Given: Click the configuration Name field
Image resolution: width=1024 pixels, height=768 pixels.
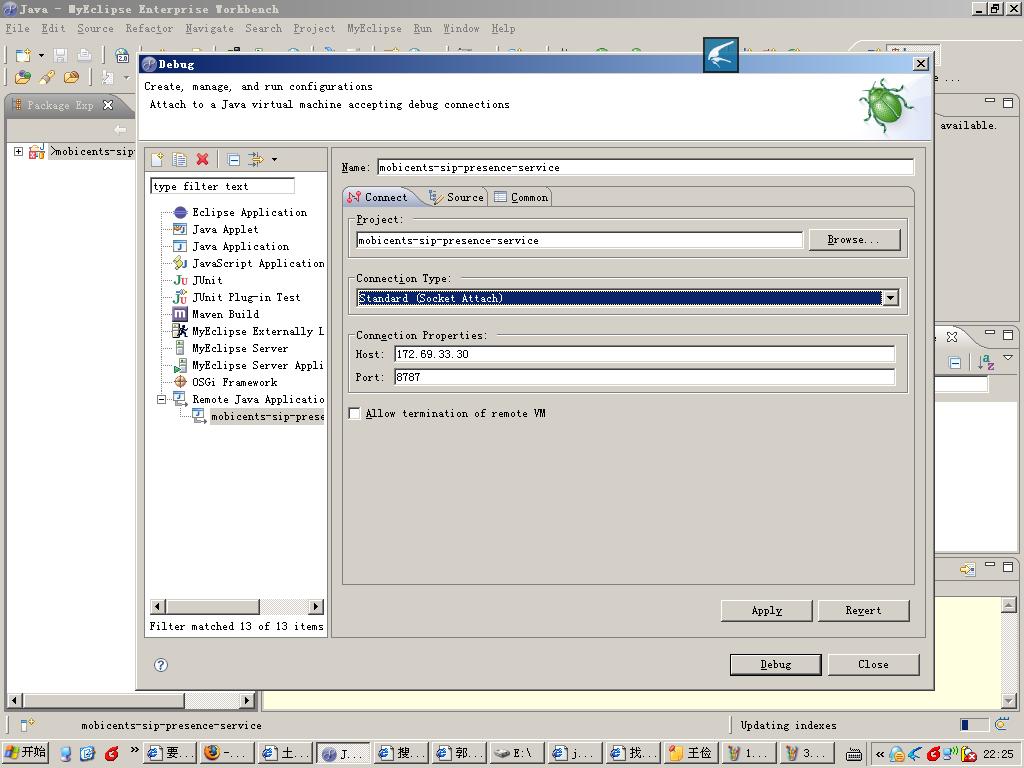Looking at the screenshot, I should click(x=645, y=167).
